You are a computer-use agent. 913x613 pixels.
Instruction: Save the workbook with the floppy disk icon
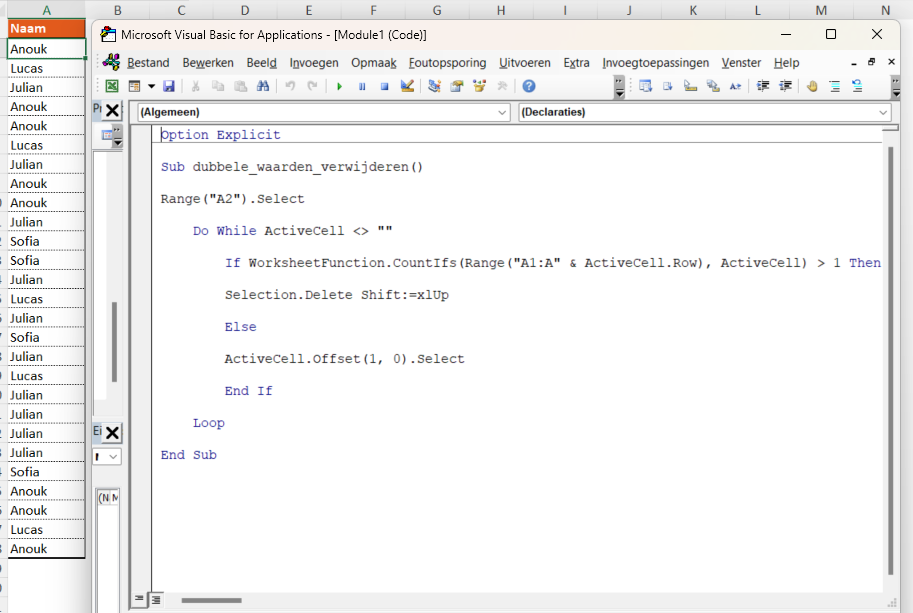coord(169,86)
